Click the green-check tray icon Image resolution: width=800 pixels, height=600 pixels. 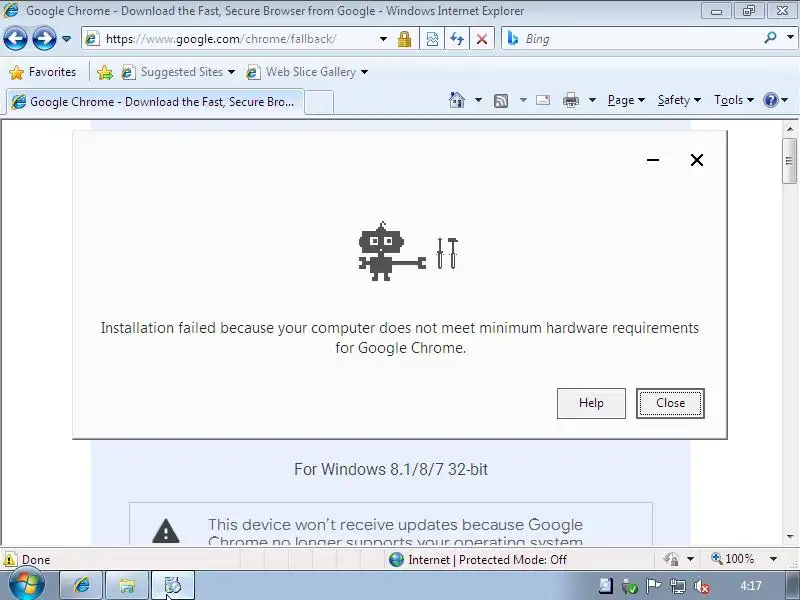(x=630, y=586)
